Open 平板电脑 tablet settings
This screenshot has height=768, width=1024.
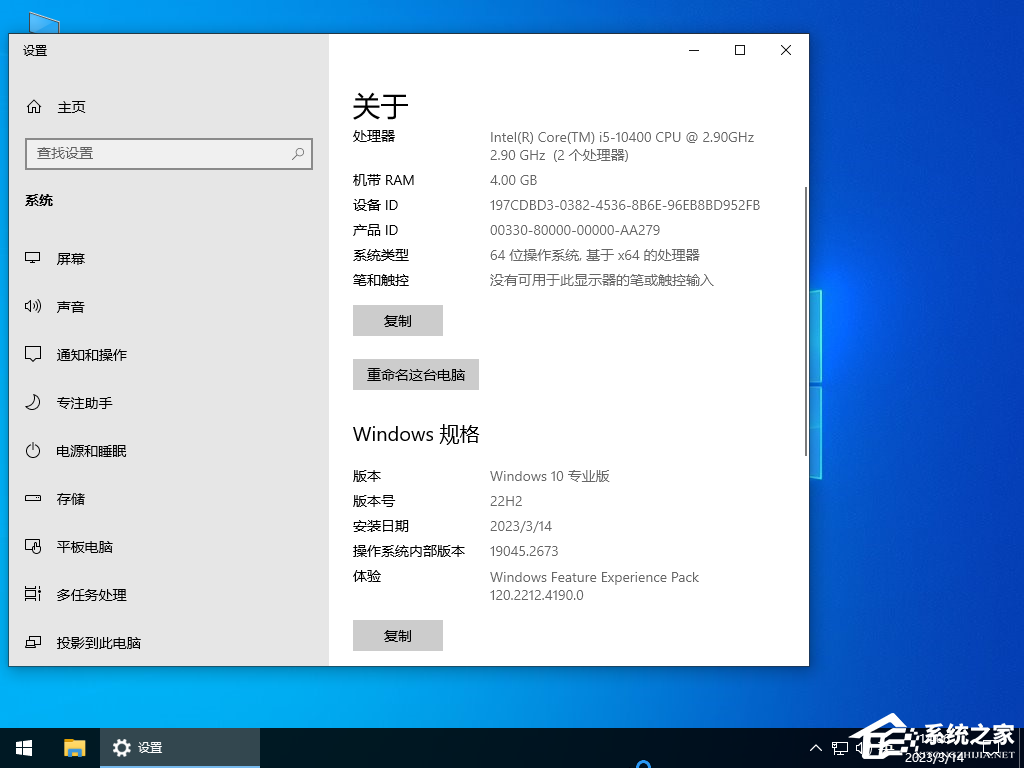coord(85,546)
